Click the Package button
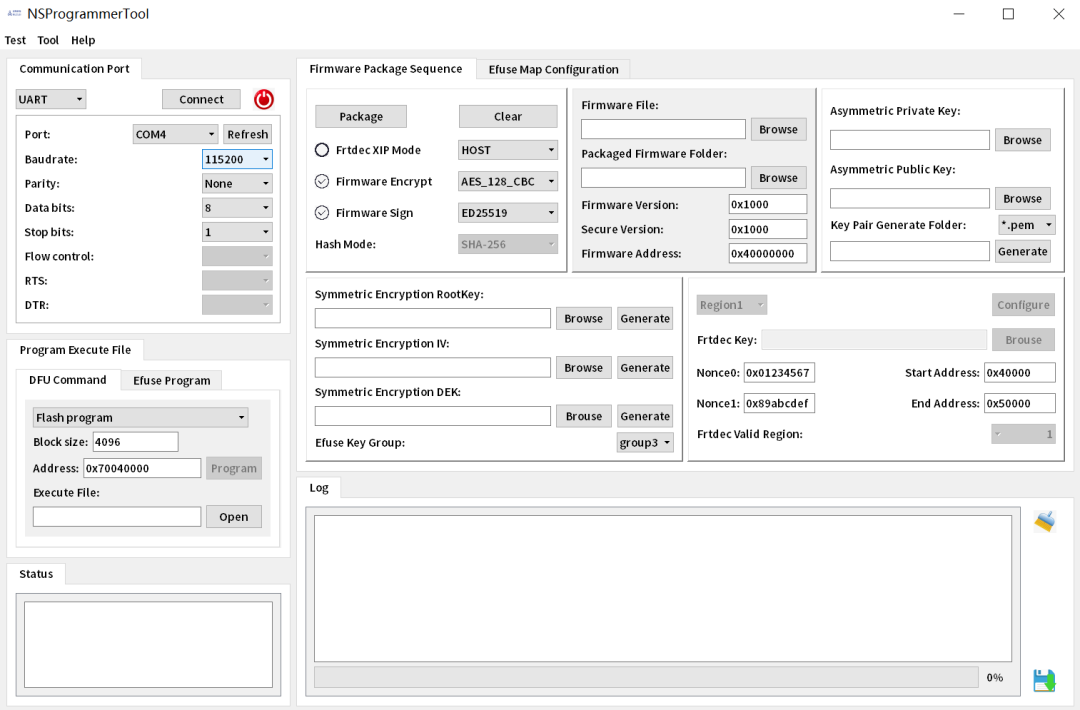The height and width of the screenshot is (710, 1080). click(x=361, y=116)
